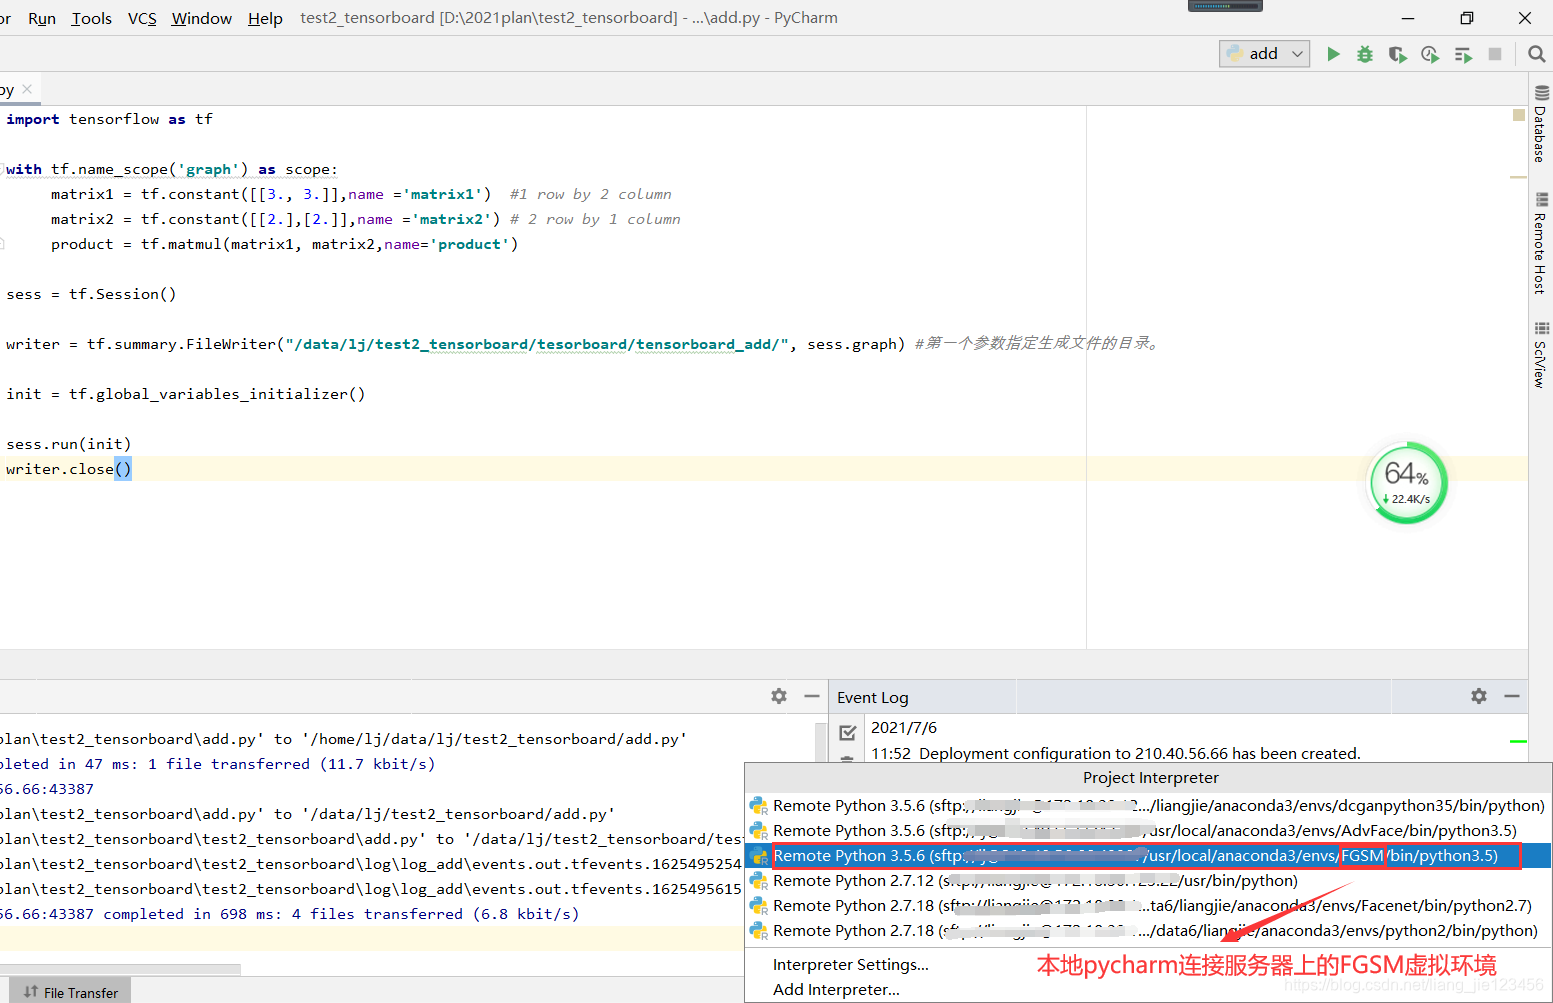Select interpreter with AdvFace environment
Screen dimensions: 1553x1003
1148,831
